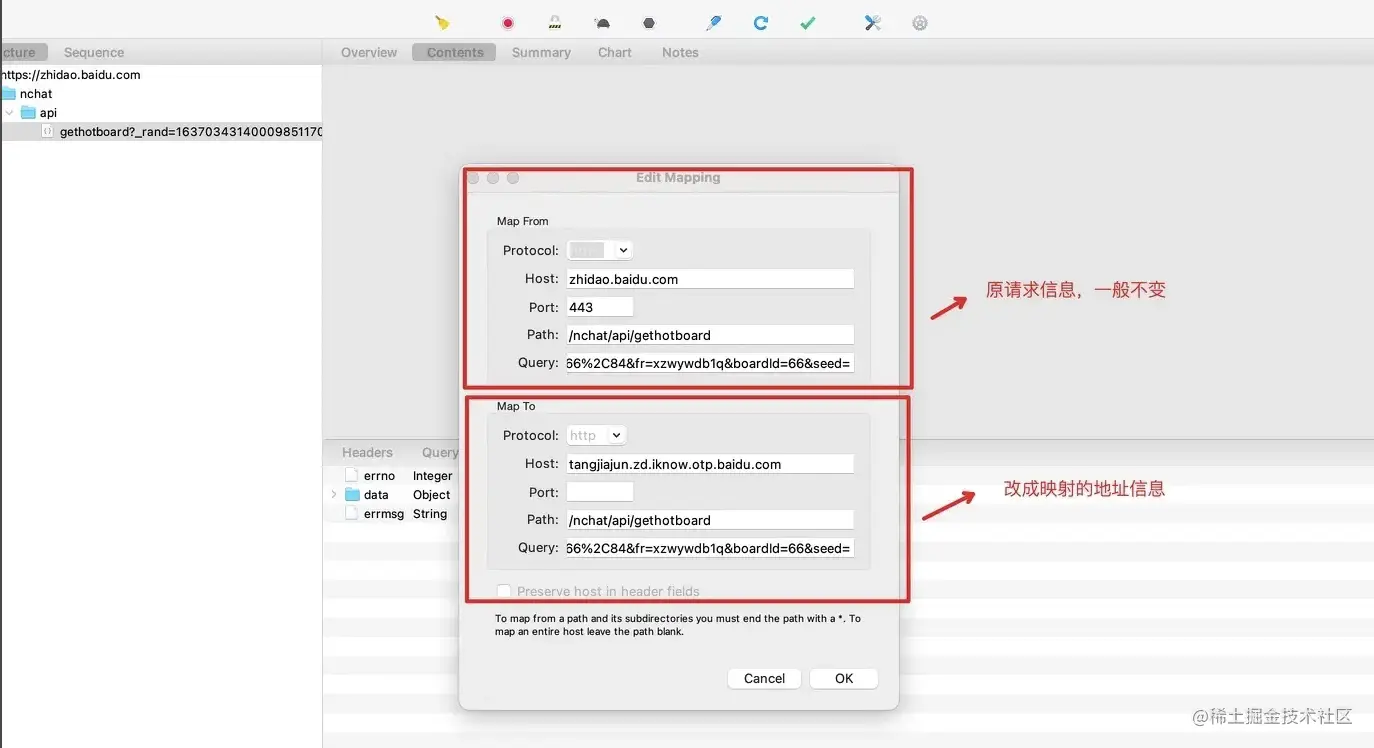Viewport: 1374px width, 748px height.
Task: Click the Map From Port field 443
Action: [600, 307]
